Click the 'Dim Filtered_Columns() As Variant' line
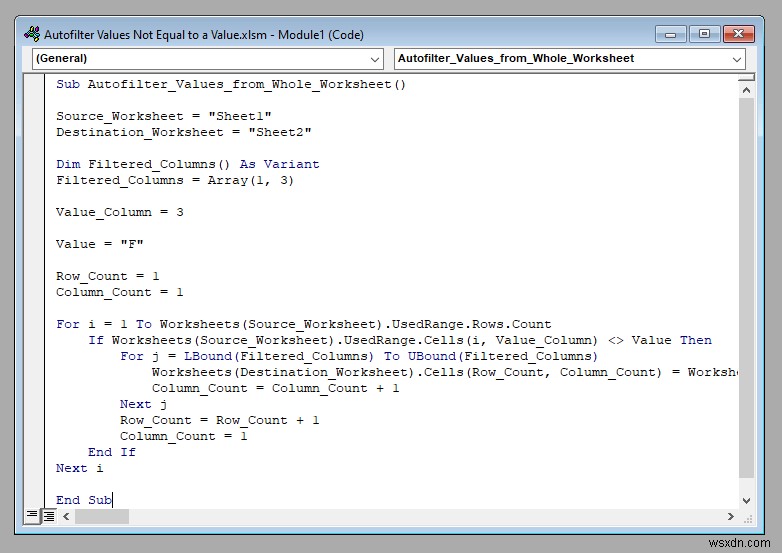 pyautogui.click(x=188, y=164)
